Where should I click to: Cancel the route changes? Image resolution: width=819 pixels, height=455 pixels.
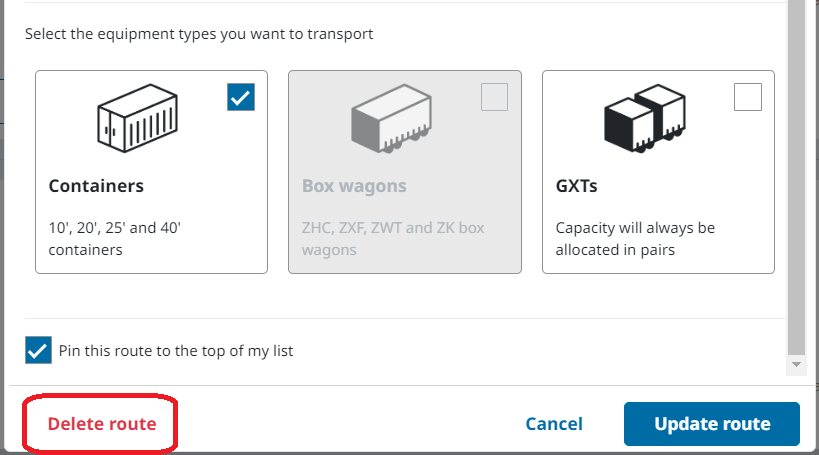coord(554,424)
